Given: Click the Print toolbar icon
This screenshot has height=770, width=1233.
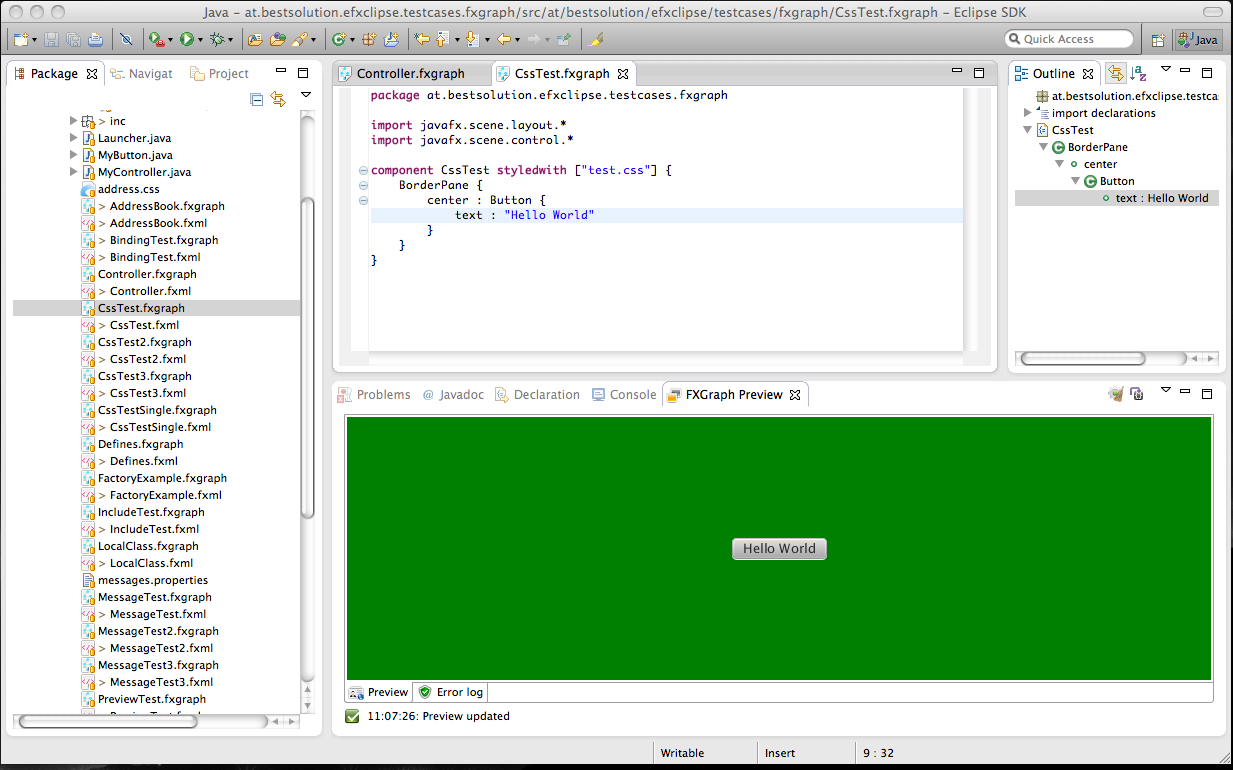Looking at the screenshot, I should [x=95, y=40].
